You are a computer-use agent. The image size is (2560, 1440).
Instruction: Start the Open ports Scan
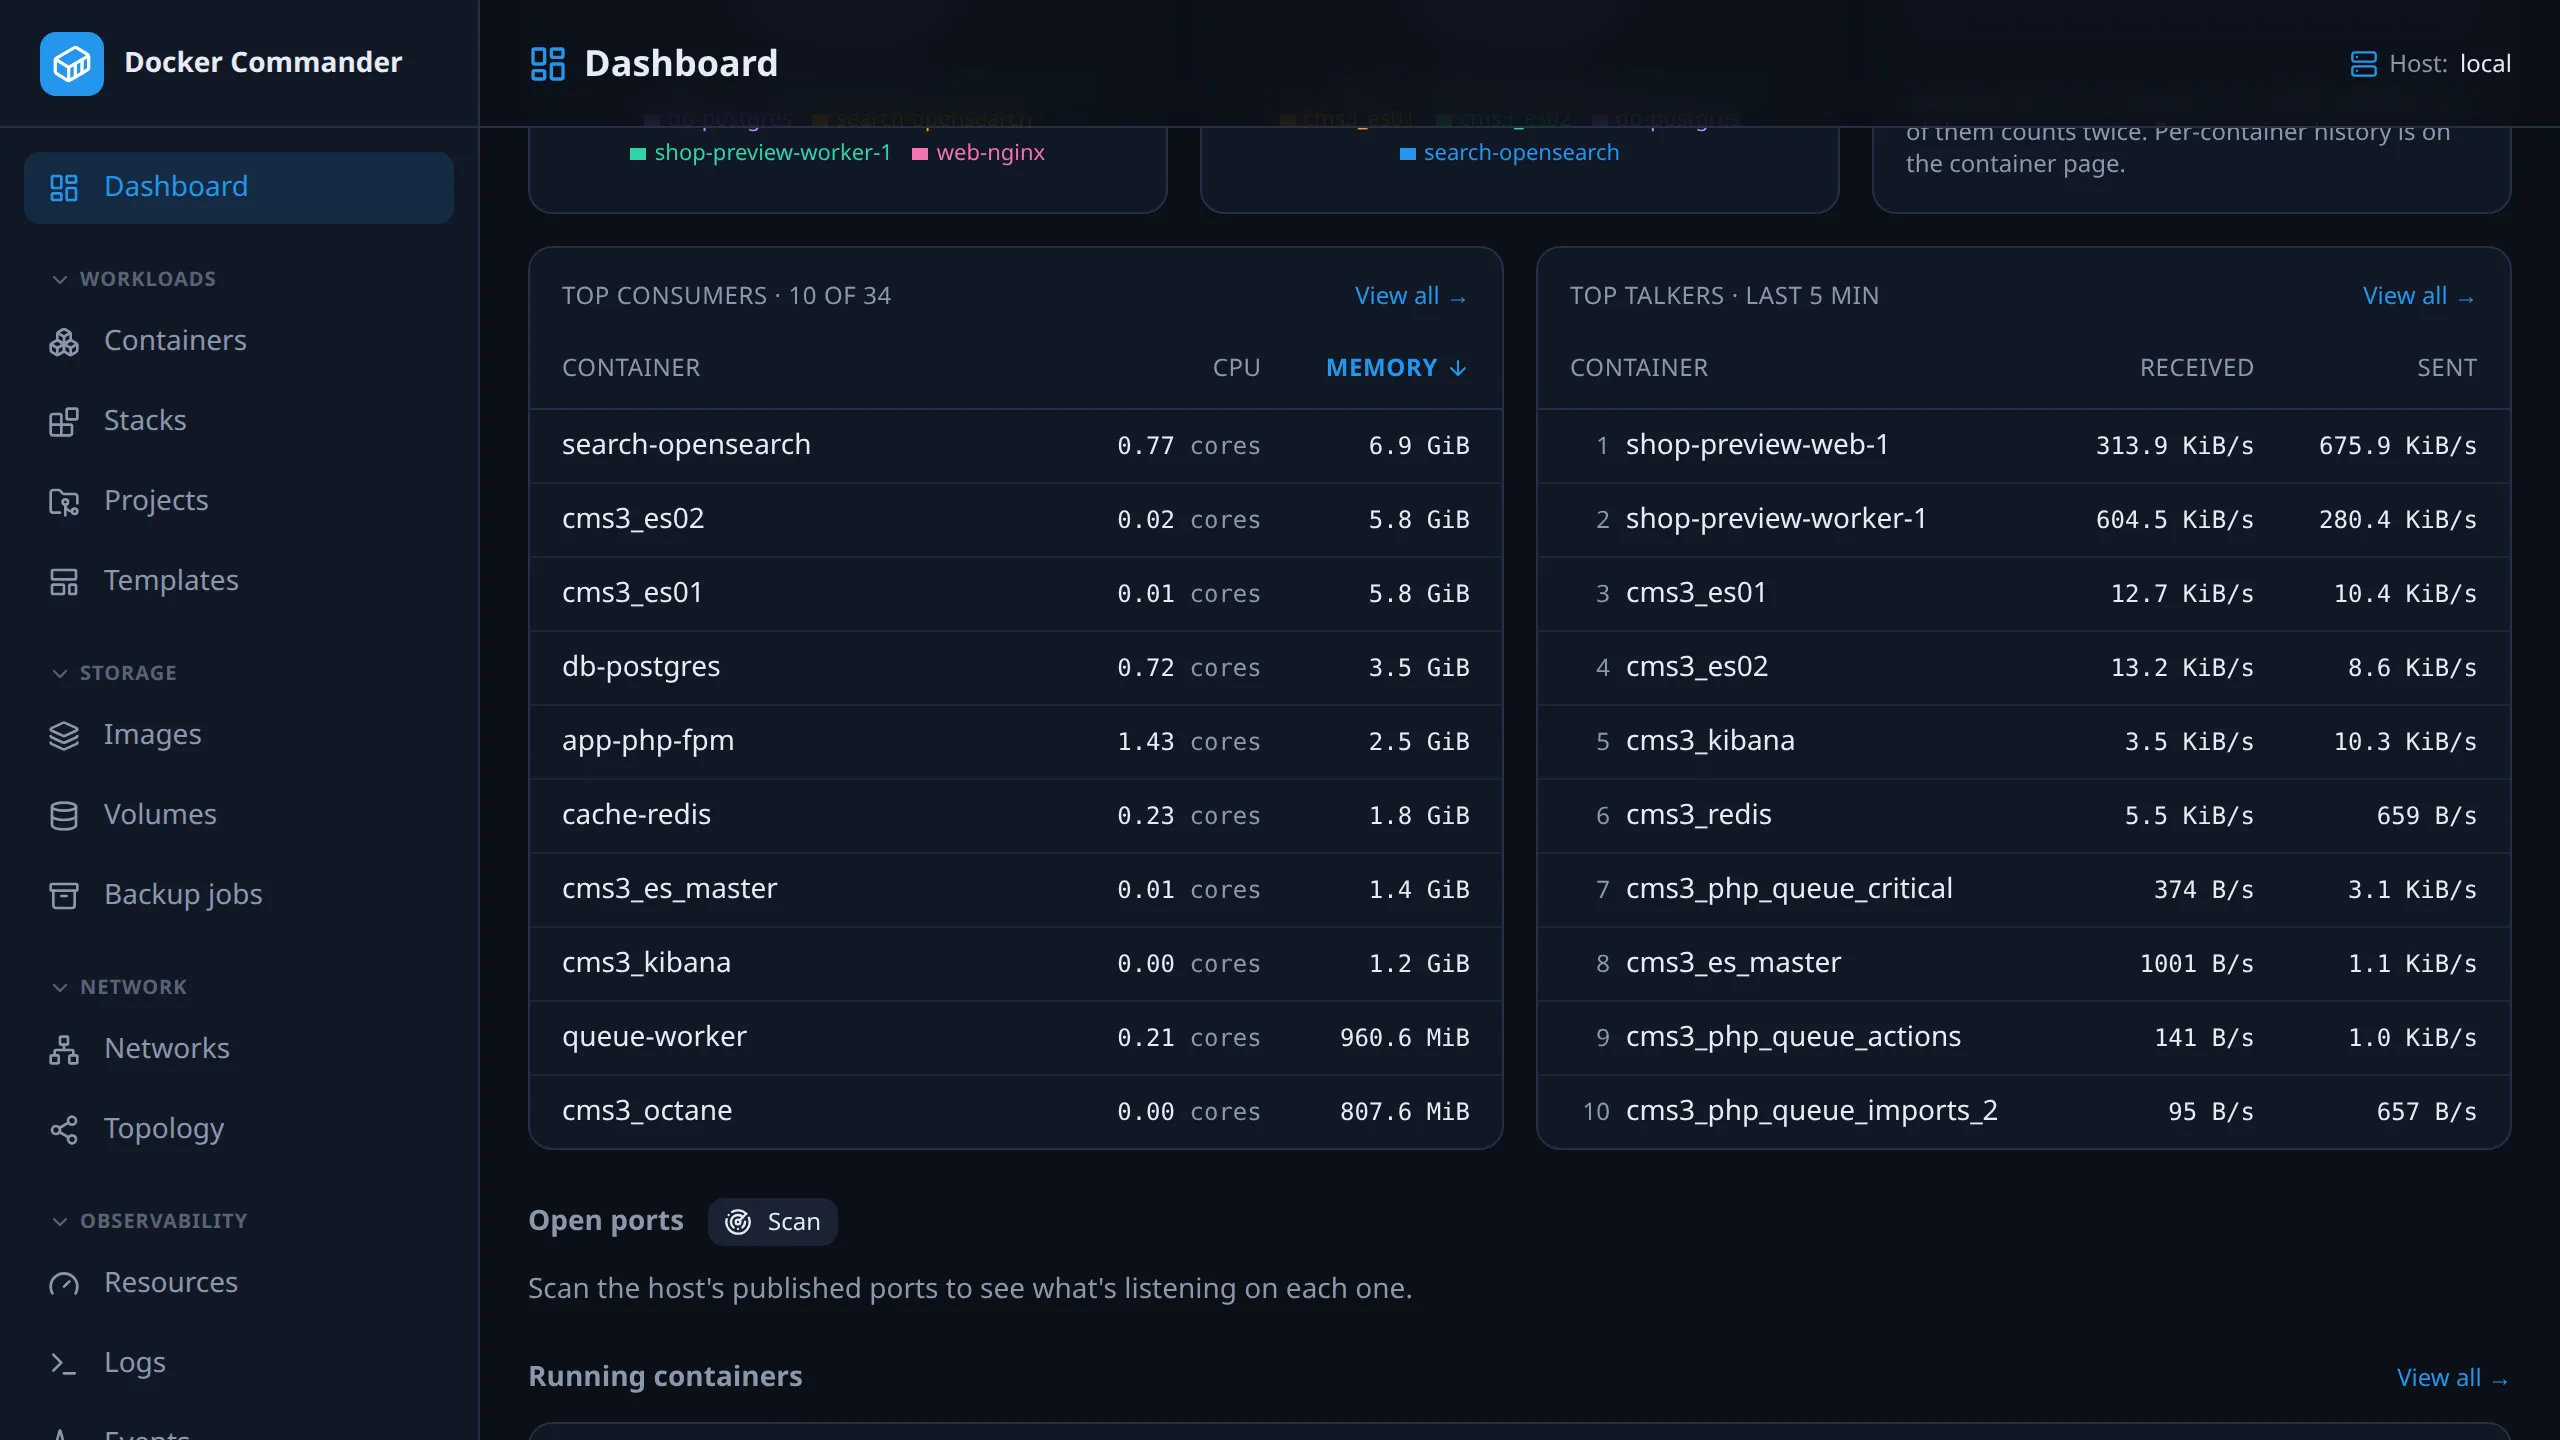pyautogui.click(x=772, y=1222)
